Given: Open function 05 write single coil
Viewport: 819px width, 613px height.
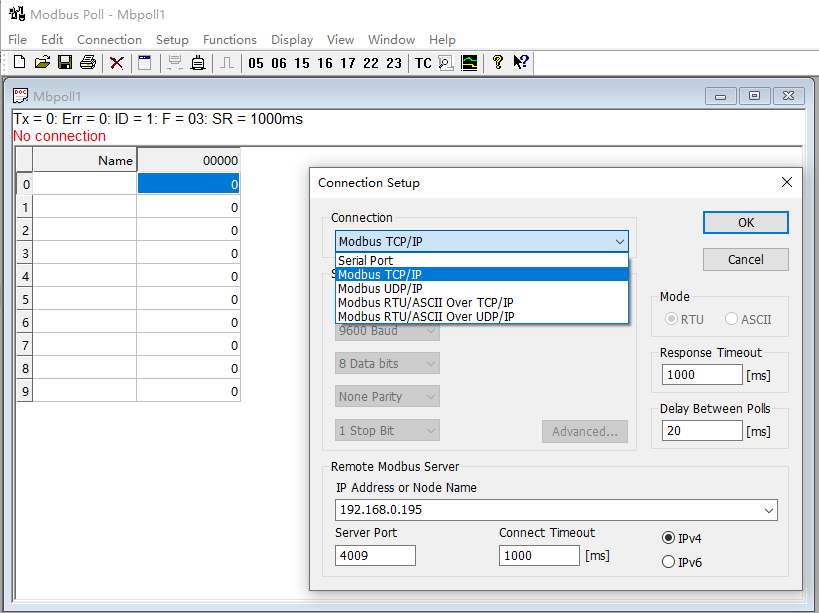Looking at the screenshot, I should coord(256,63).
